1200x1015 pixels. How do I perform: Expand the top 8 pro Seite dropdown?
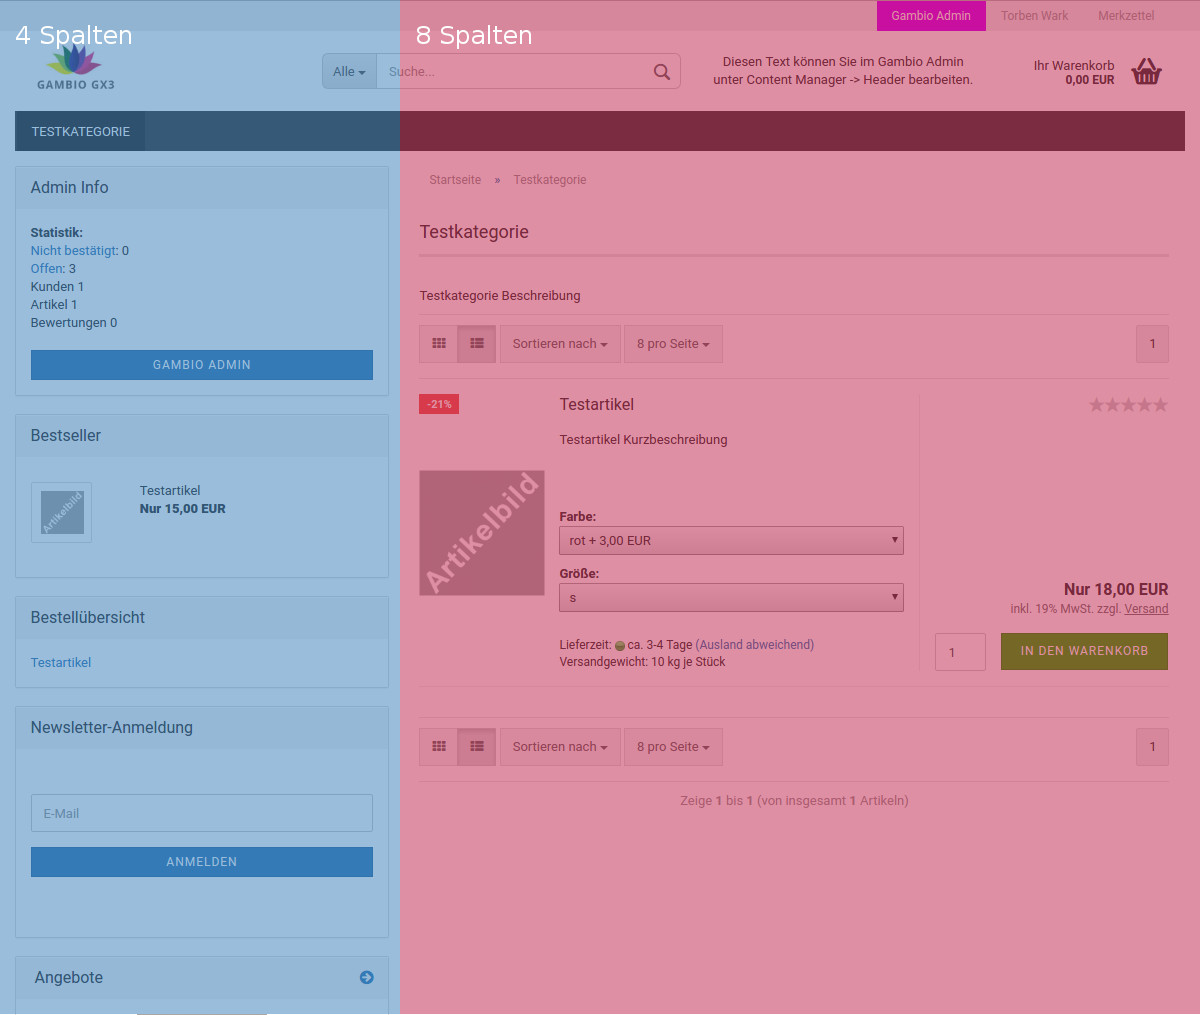(673, 344)
